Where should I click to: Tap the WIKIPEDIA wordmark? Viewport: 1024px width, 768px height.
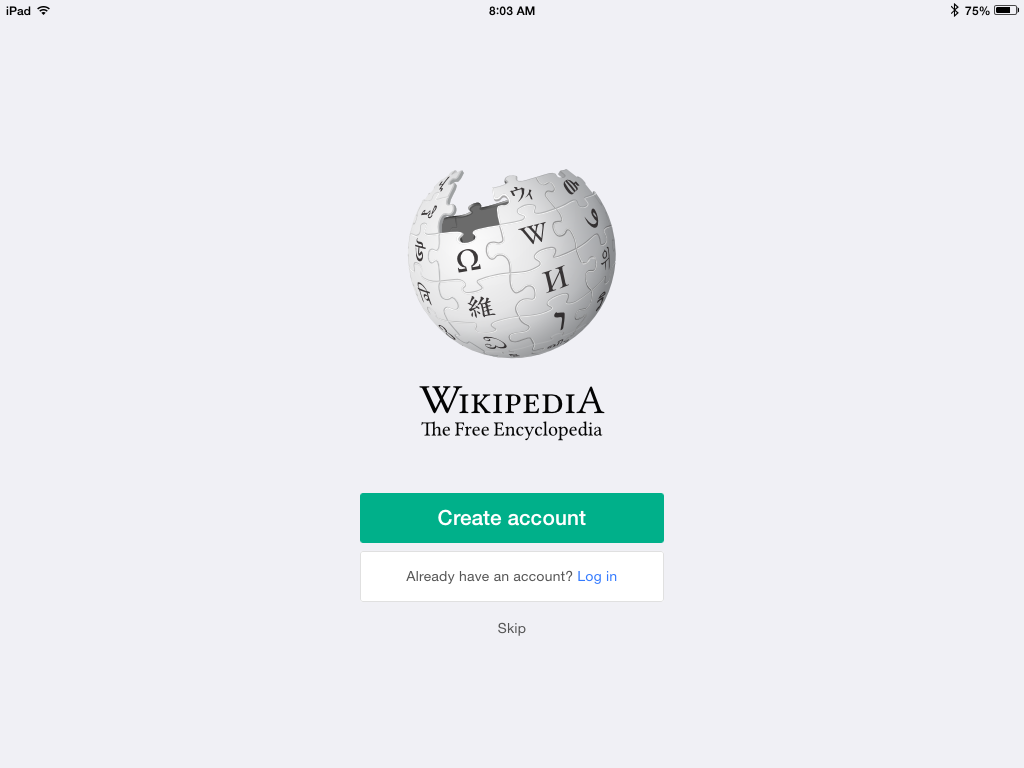512,400
